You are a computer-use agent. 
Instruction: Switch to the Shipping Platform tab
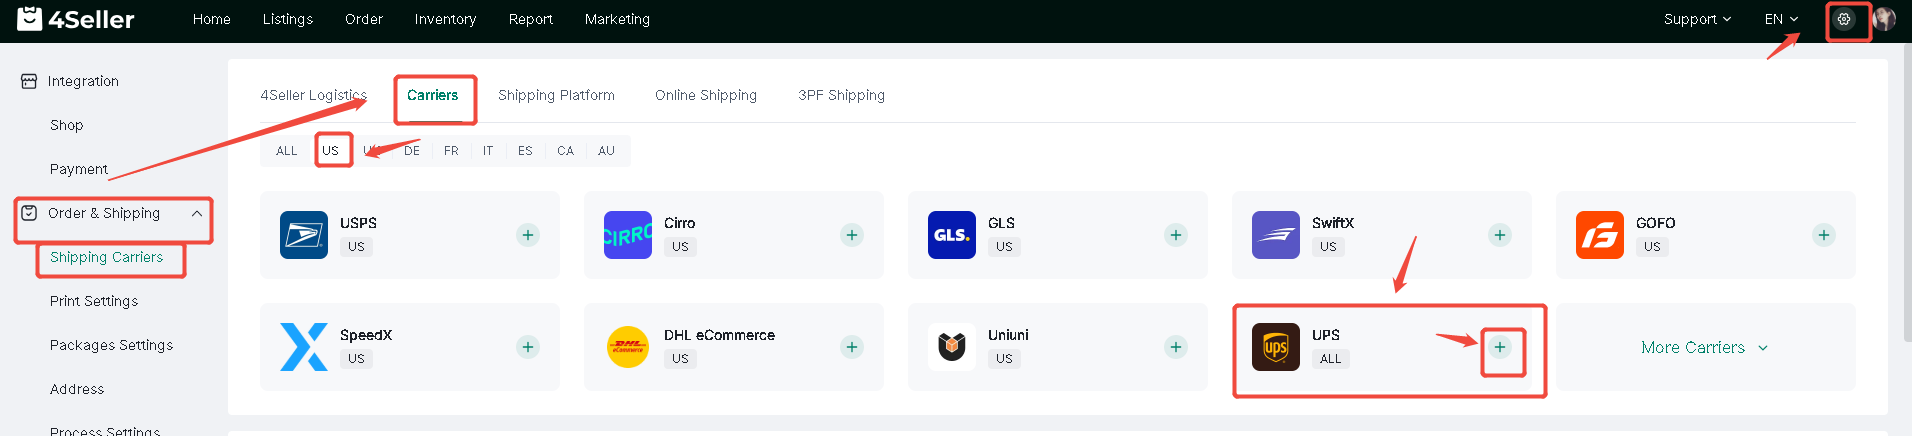pyautogui.click(x=556, y=95)
